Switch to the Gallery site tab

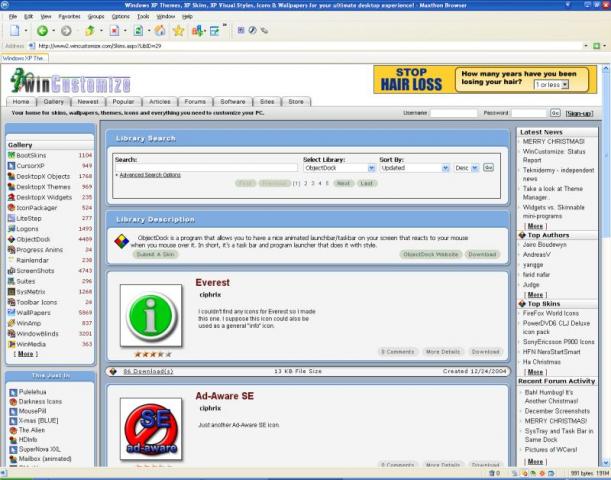click(x=53, y=101)
